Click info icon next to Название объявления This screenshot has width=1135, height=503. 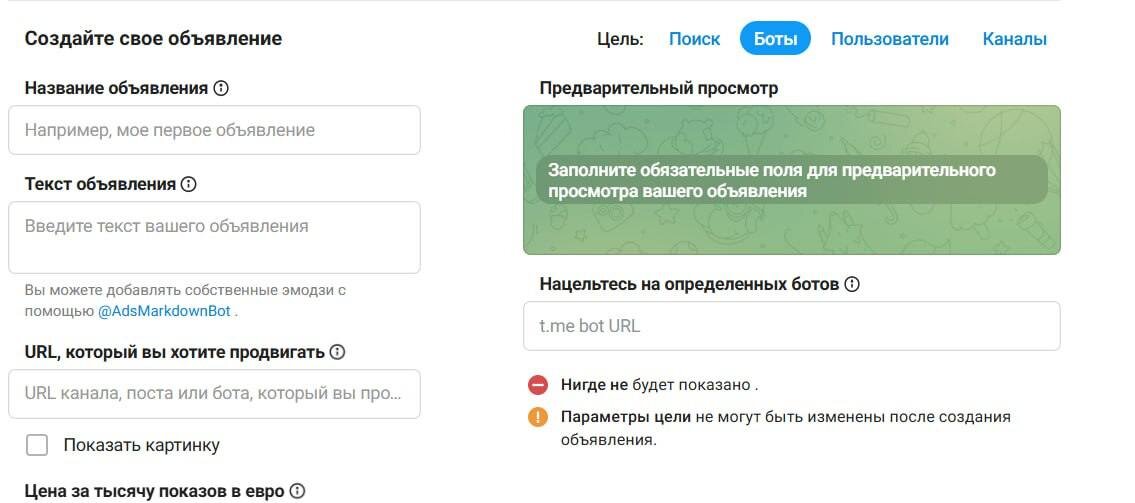click(221, 88)
